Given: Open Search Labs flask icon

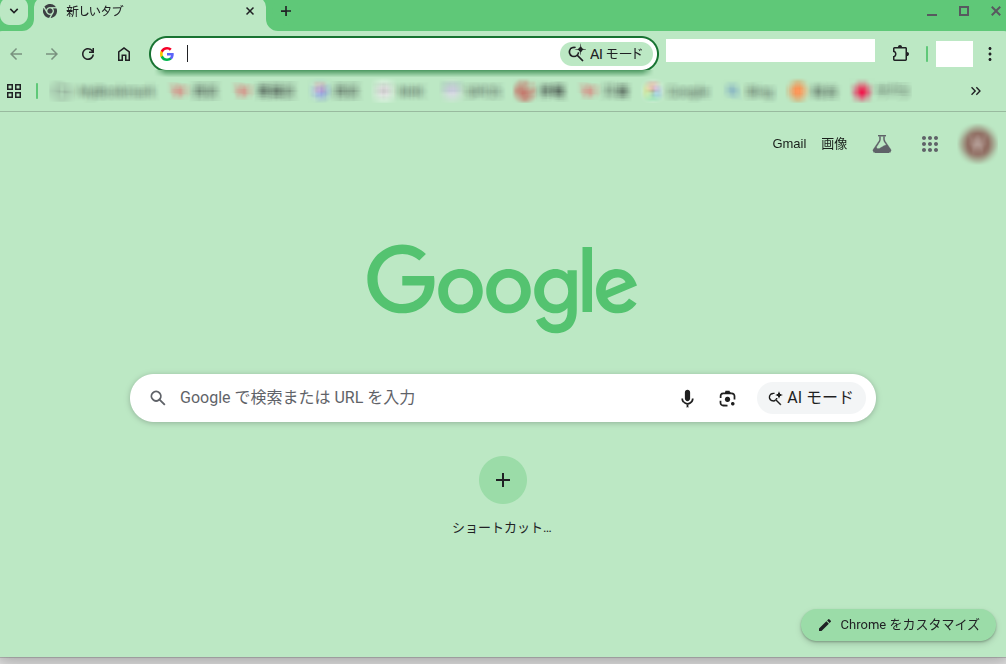Looking at the screenshot, I should pyautogui.click(x=881, y=144).
